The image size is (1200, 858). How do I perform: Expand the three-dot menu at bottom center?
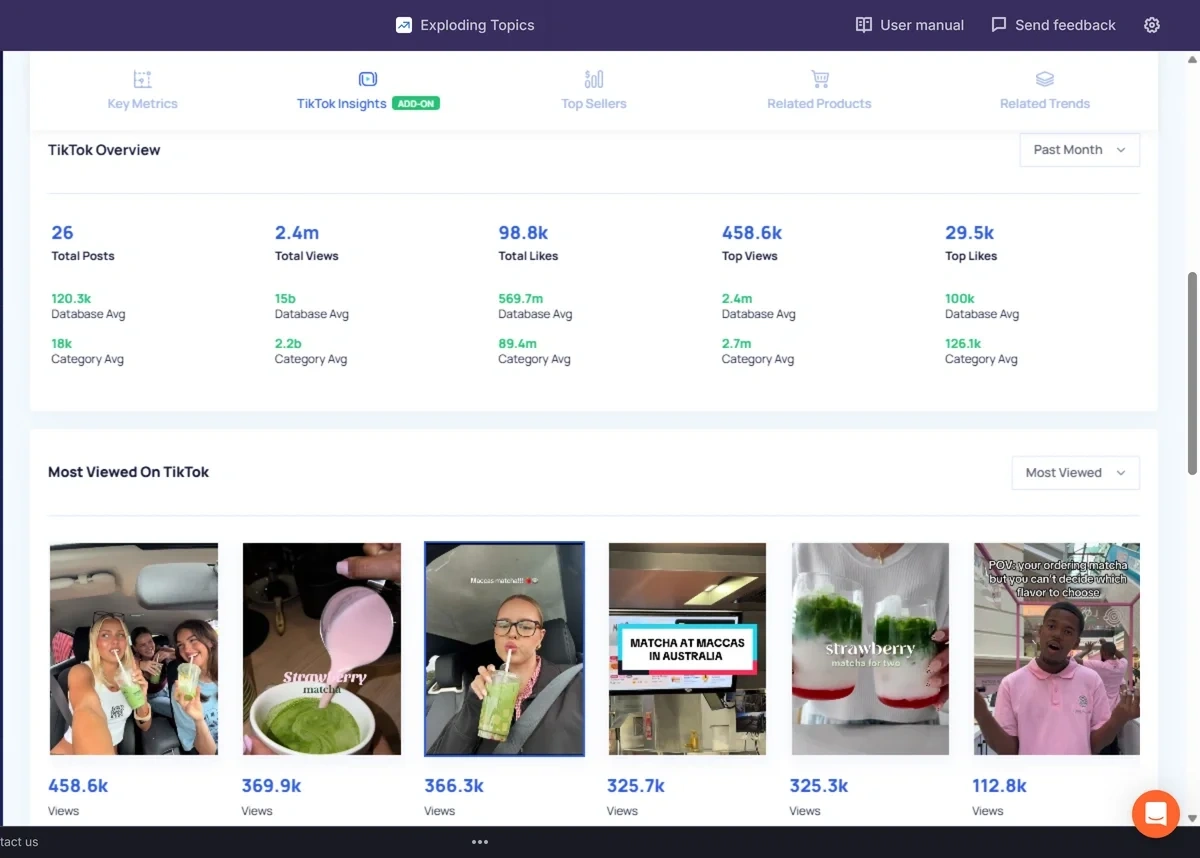click(479, 841)
